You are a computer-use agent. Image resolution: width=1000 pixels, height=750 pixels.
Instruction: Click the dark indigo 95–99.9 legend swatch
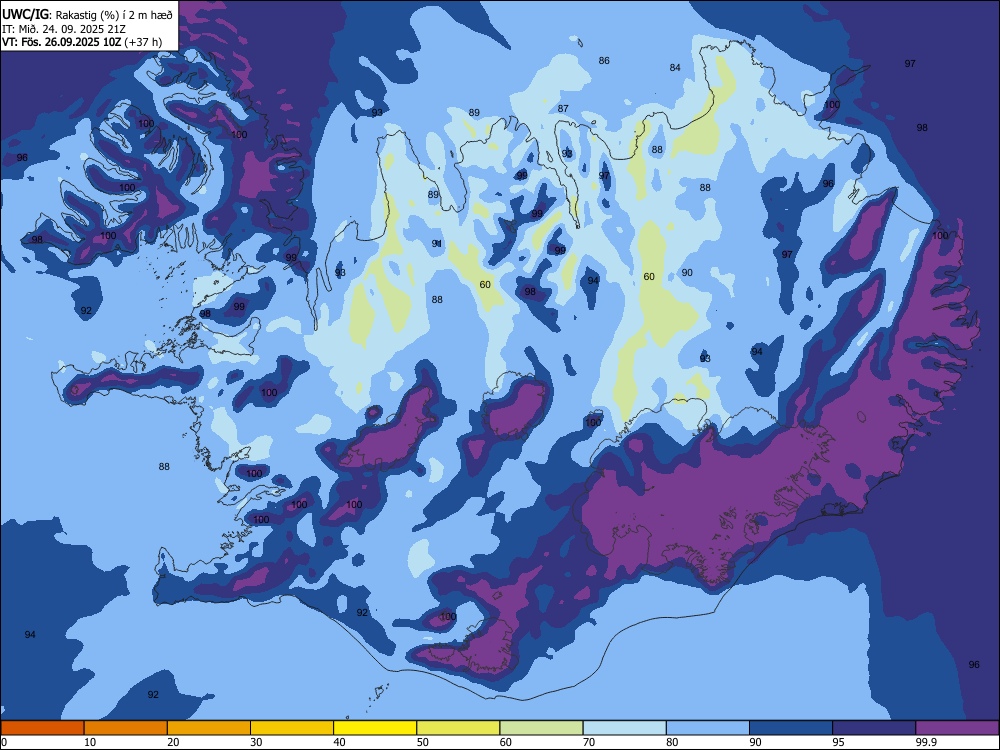(x=874, y=728)
